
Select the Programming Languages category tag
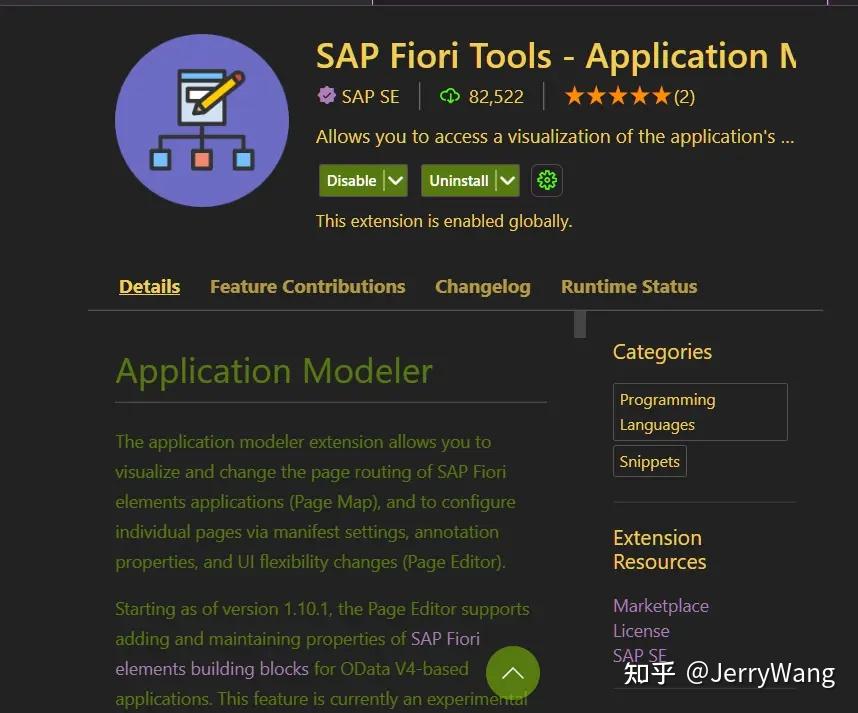tap(700, 411)
